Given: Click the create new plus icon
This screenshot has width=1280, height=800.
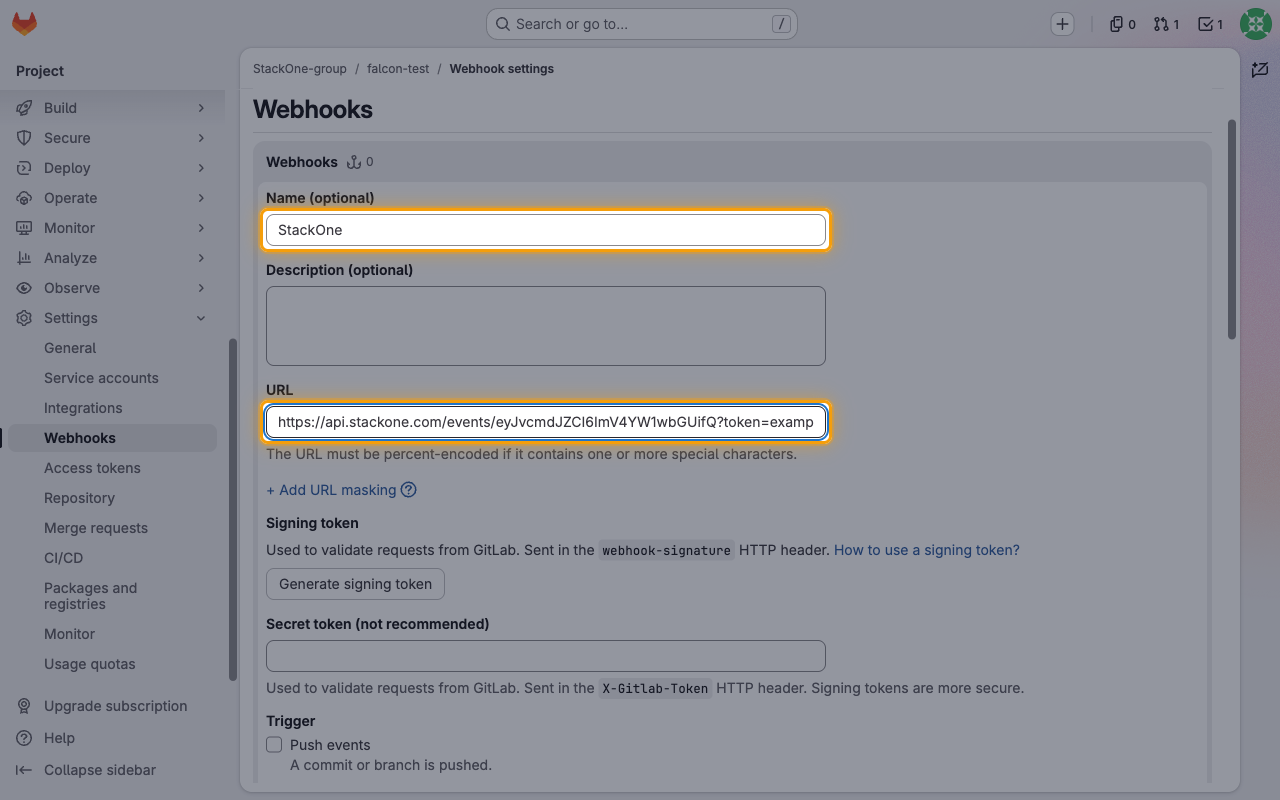Looking at the screenshot, I should coord(1062,24).
